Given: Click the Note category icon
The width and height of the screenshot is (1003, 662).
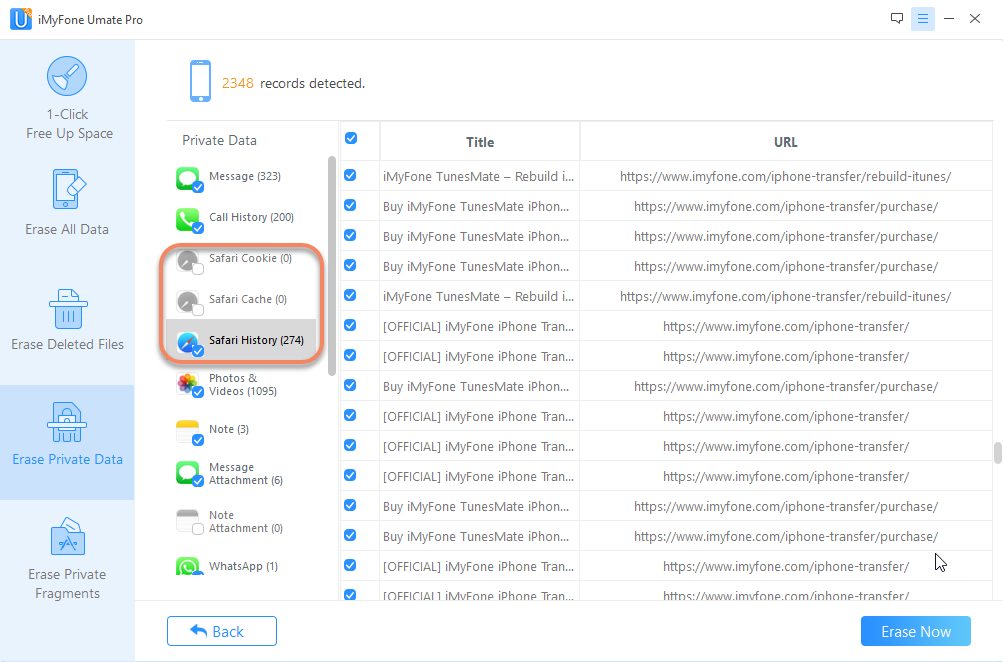Looking at the screenshot, I should pyautogui.click(x=189, y=432).
